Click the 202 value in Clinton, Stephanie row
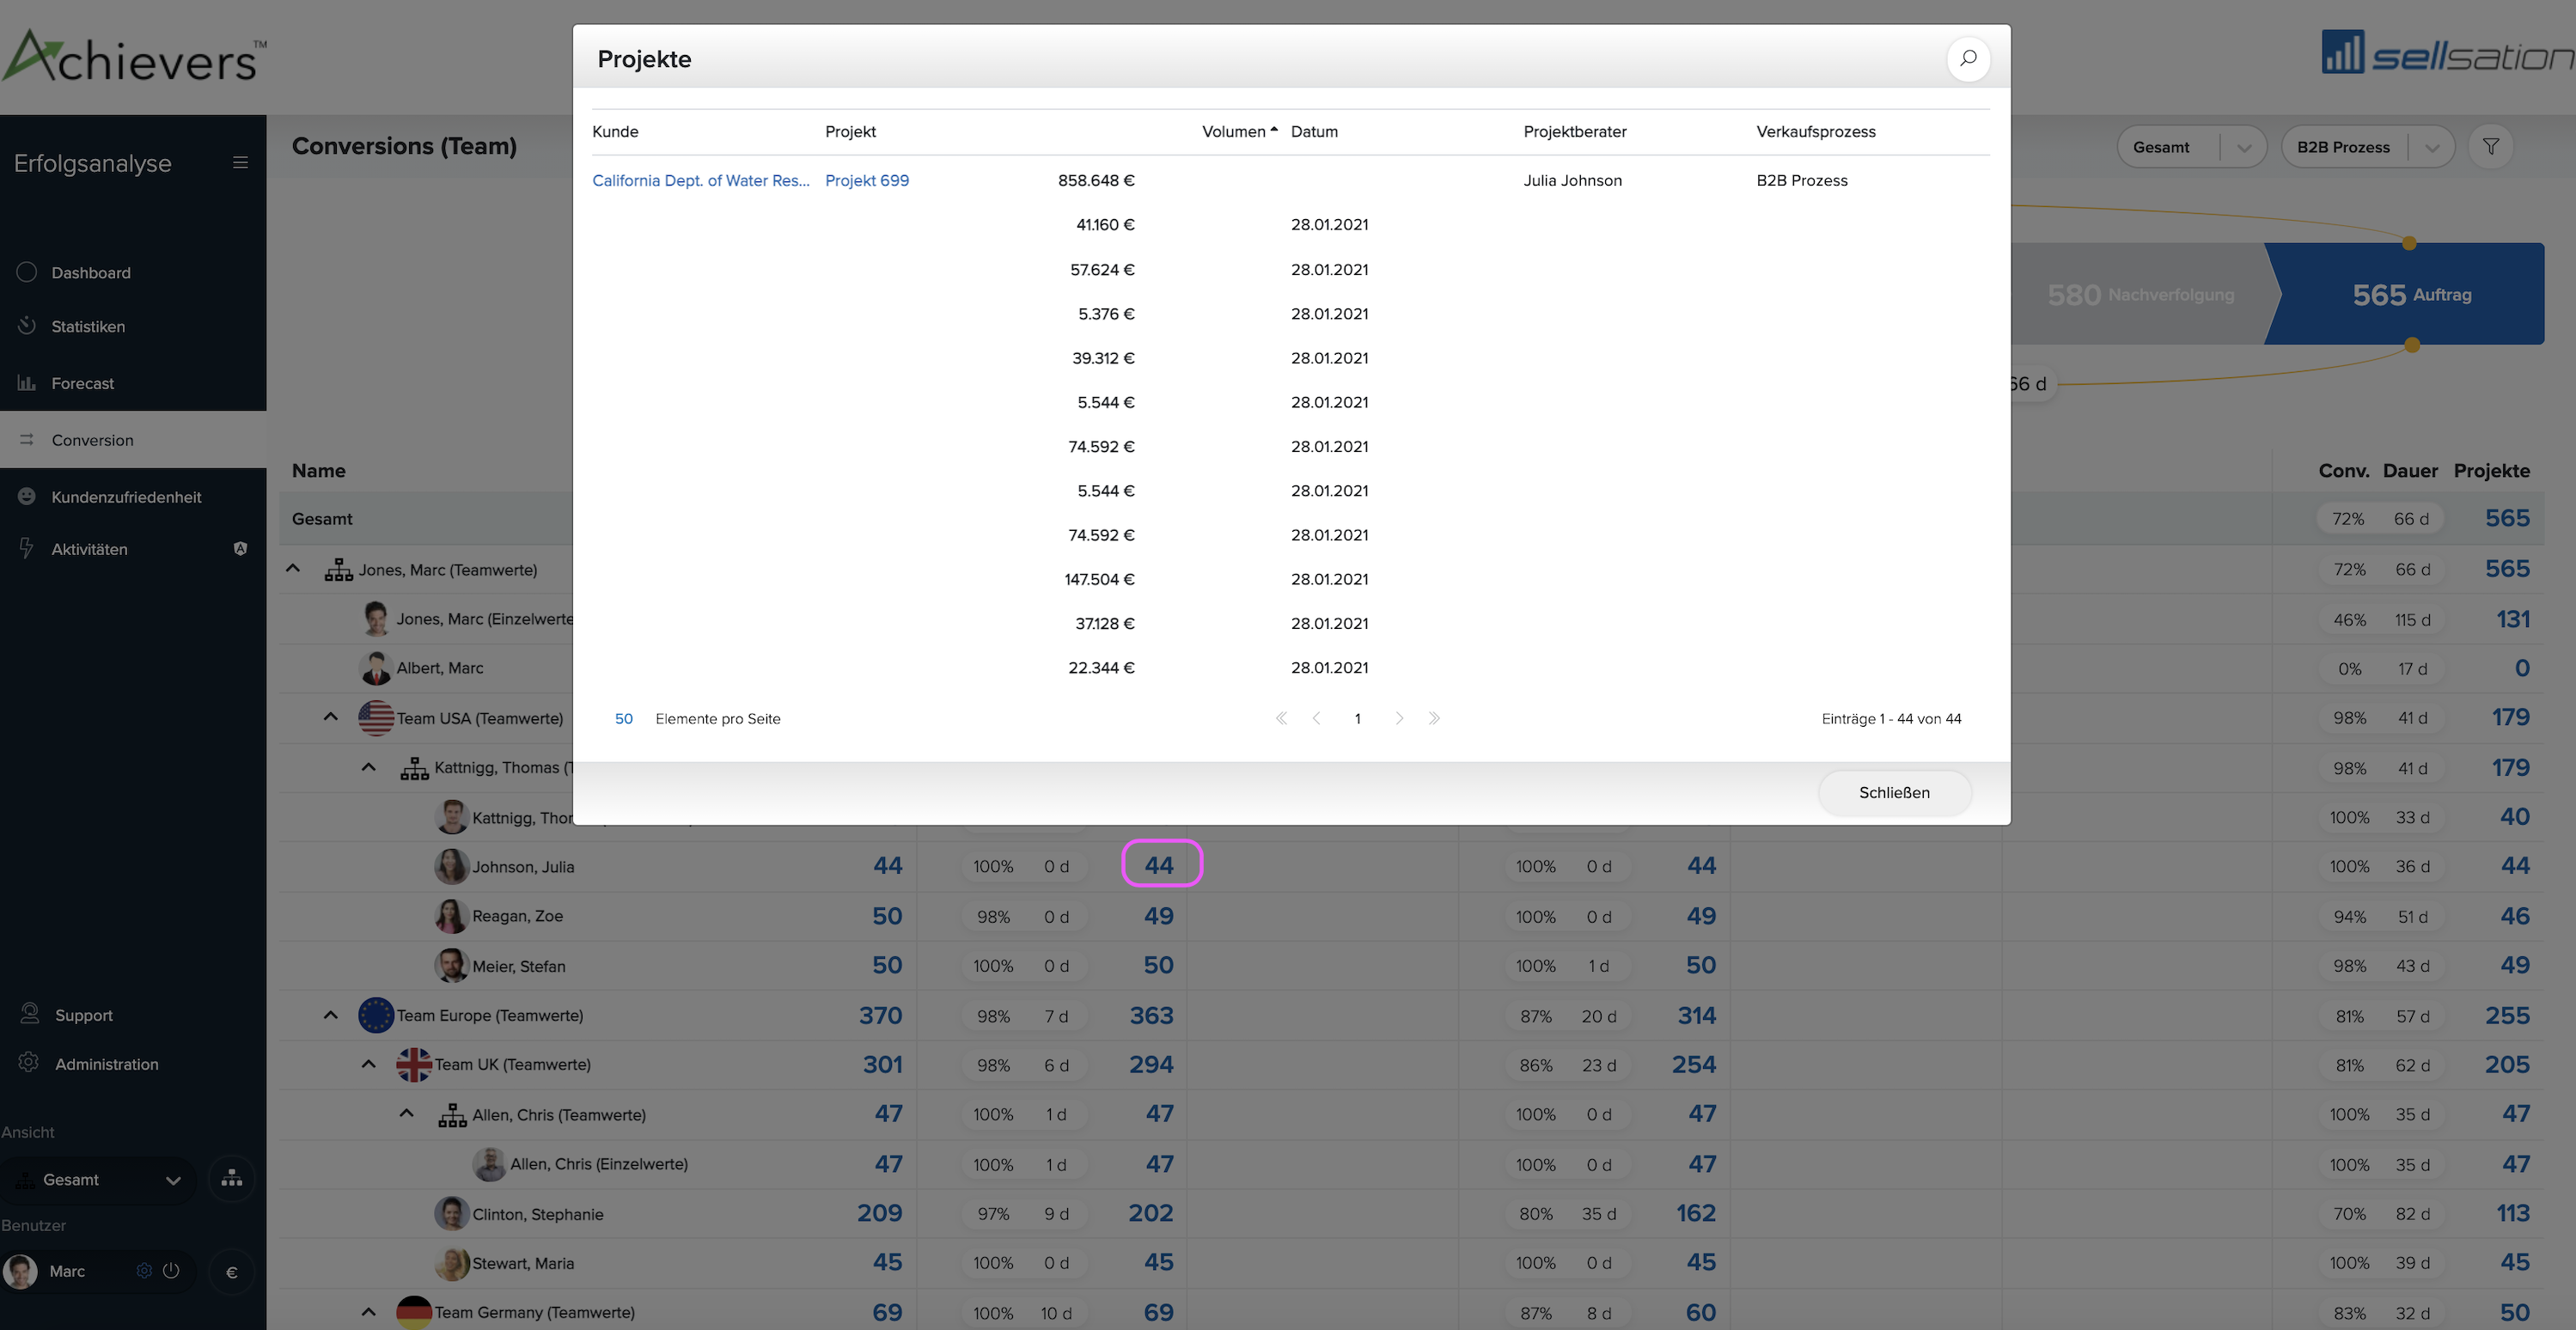2576x1330 pixels. (1150, 1212)
